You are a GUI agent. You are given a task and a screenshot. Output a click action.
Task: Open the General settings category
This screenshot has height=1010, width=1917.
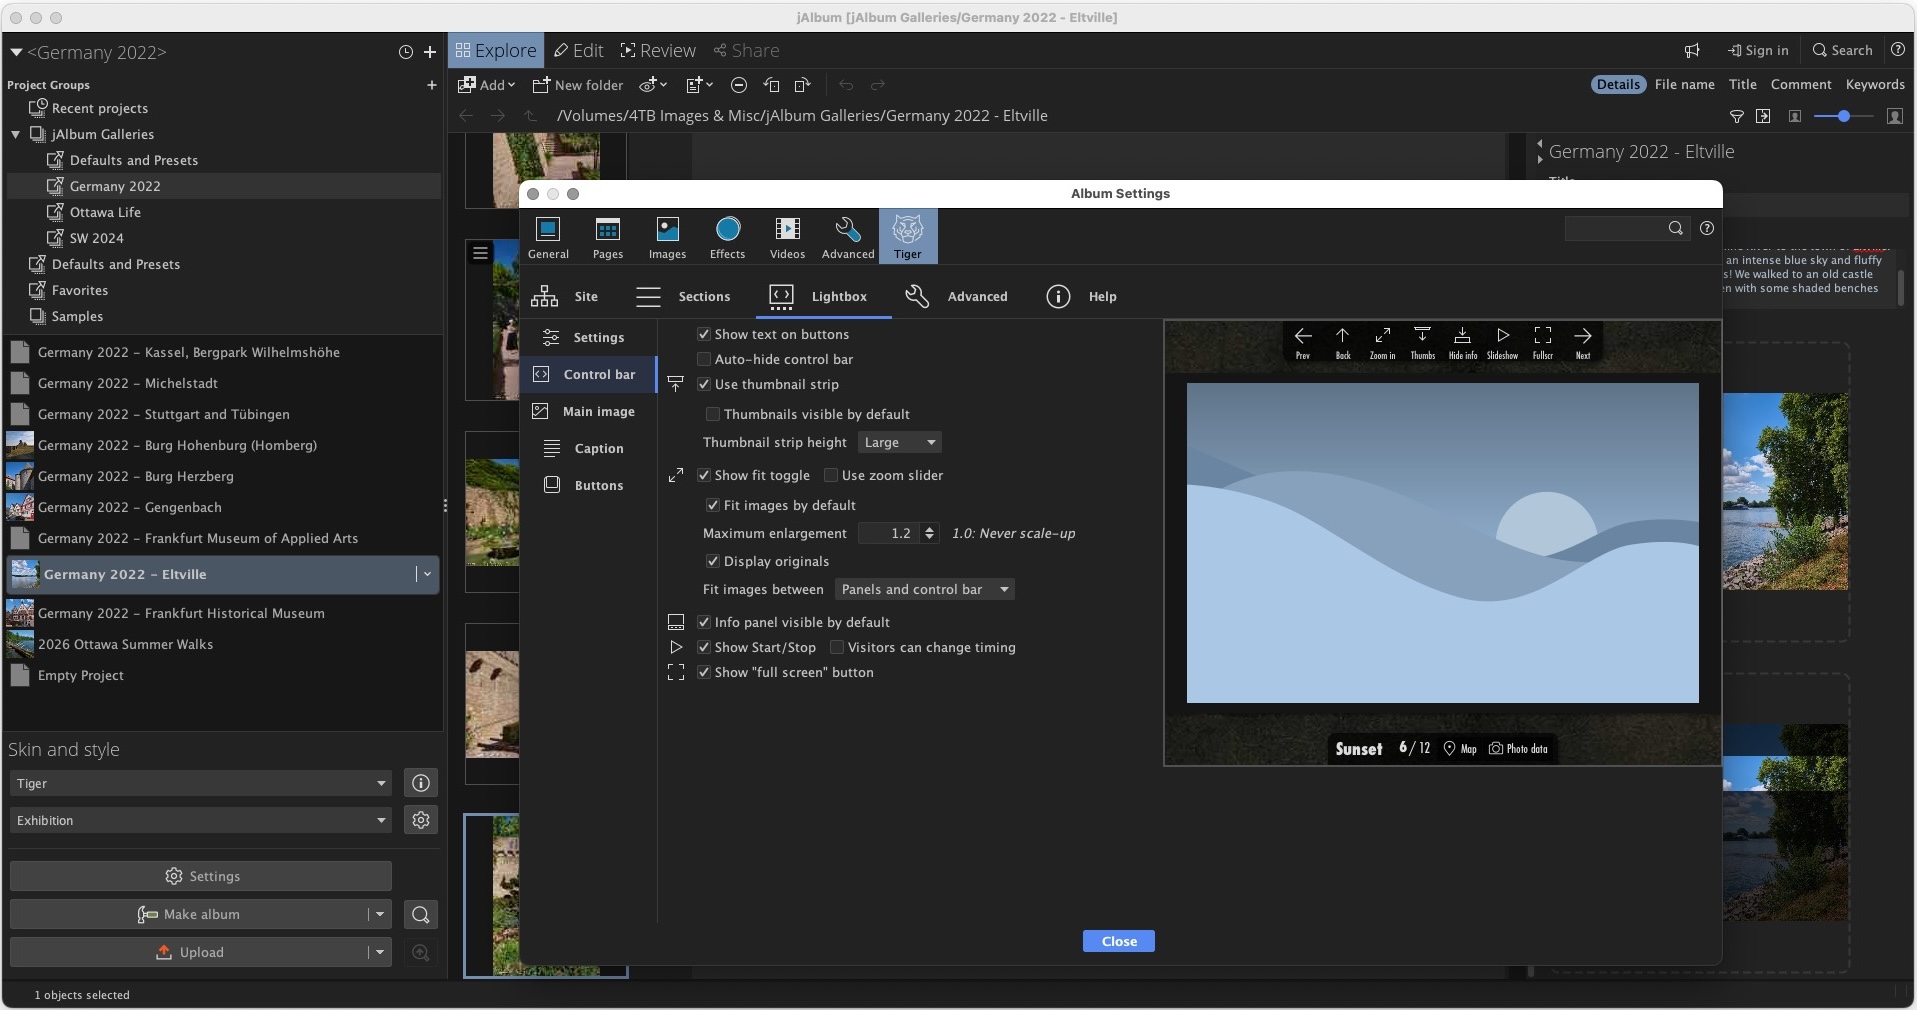(548, 237)
